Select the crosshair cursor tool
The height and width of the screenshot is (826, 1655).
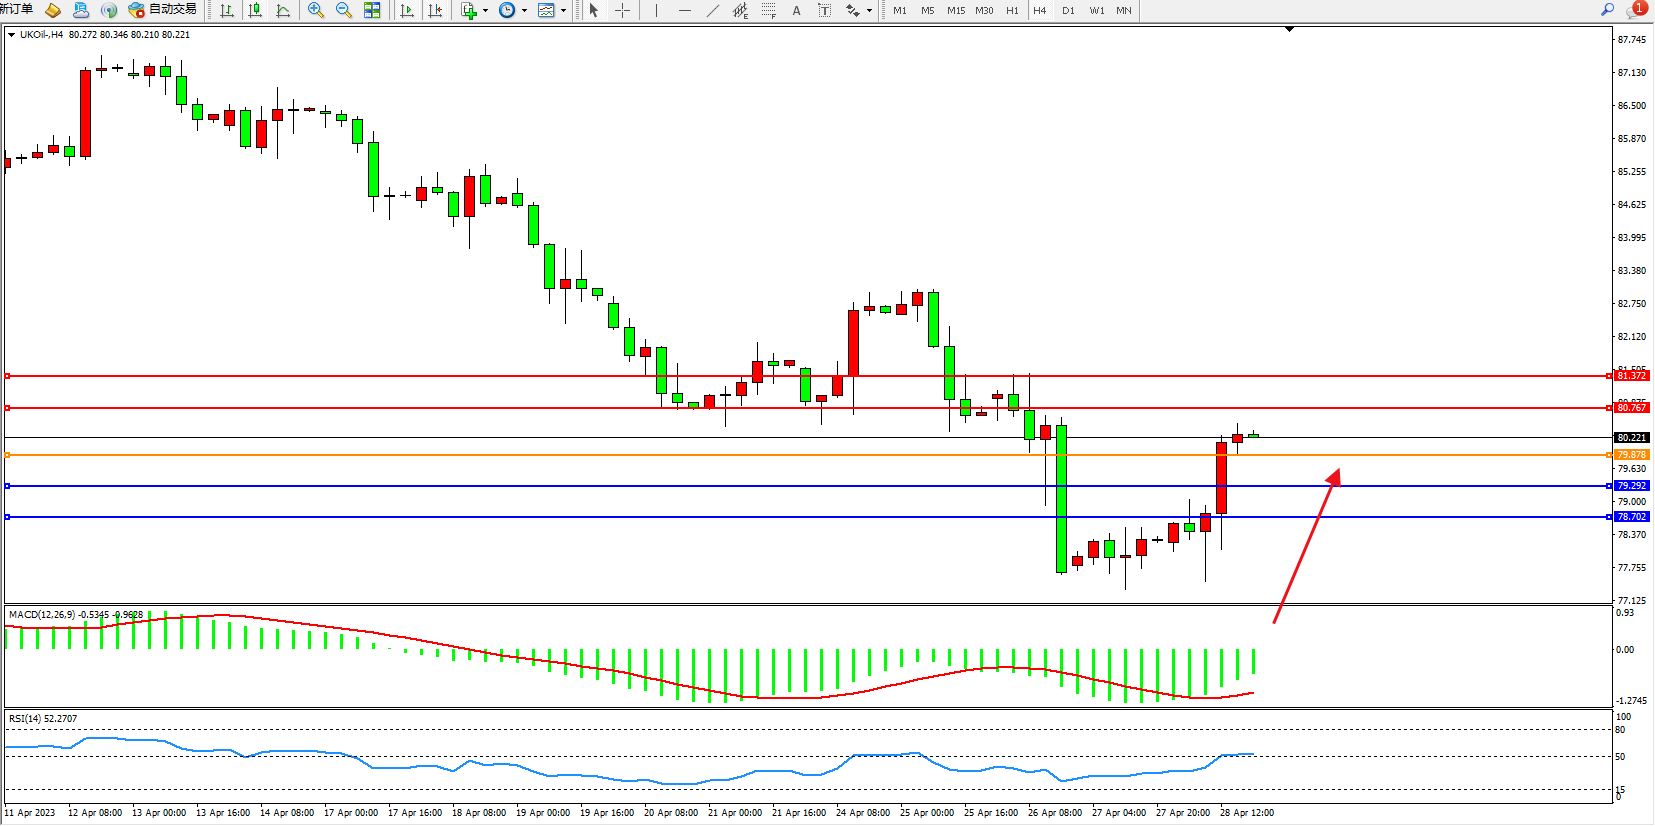tap(622, 10)
